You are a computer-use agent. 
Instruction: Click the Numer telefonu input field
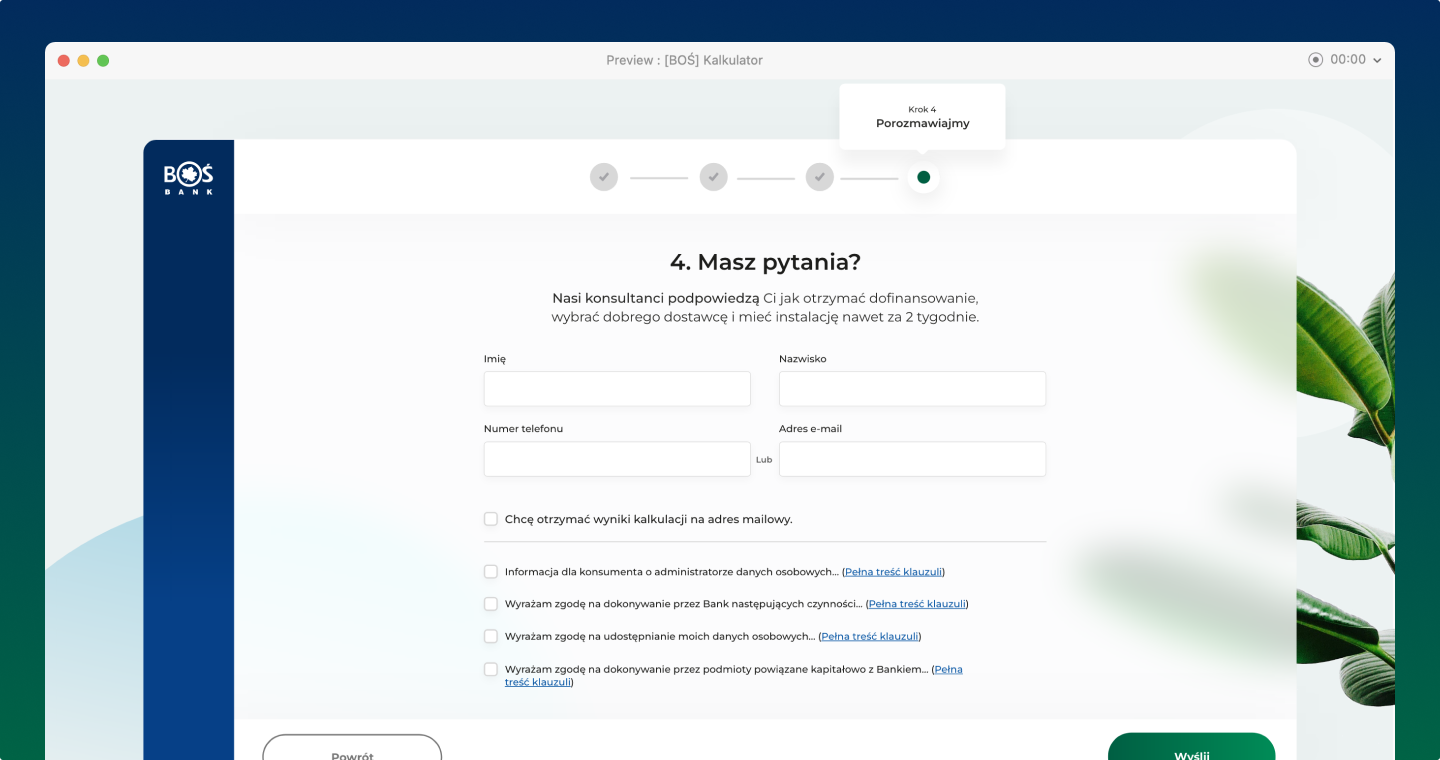coord(617,459)
